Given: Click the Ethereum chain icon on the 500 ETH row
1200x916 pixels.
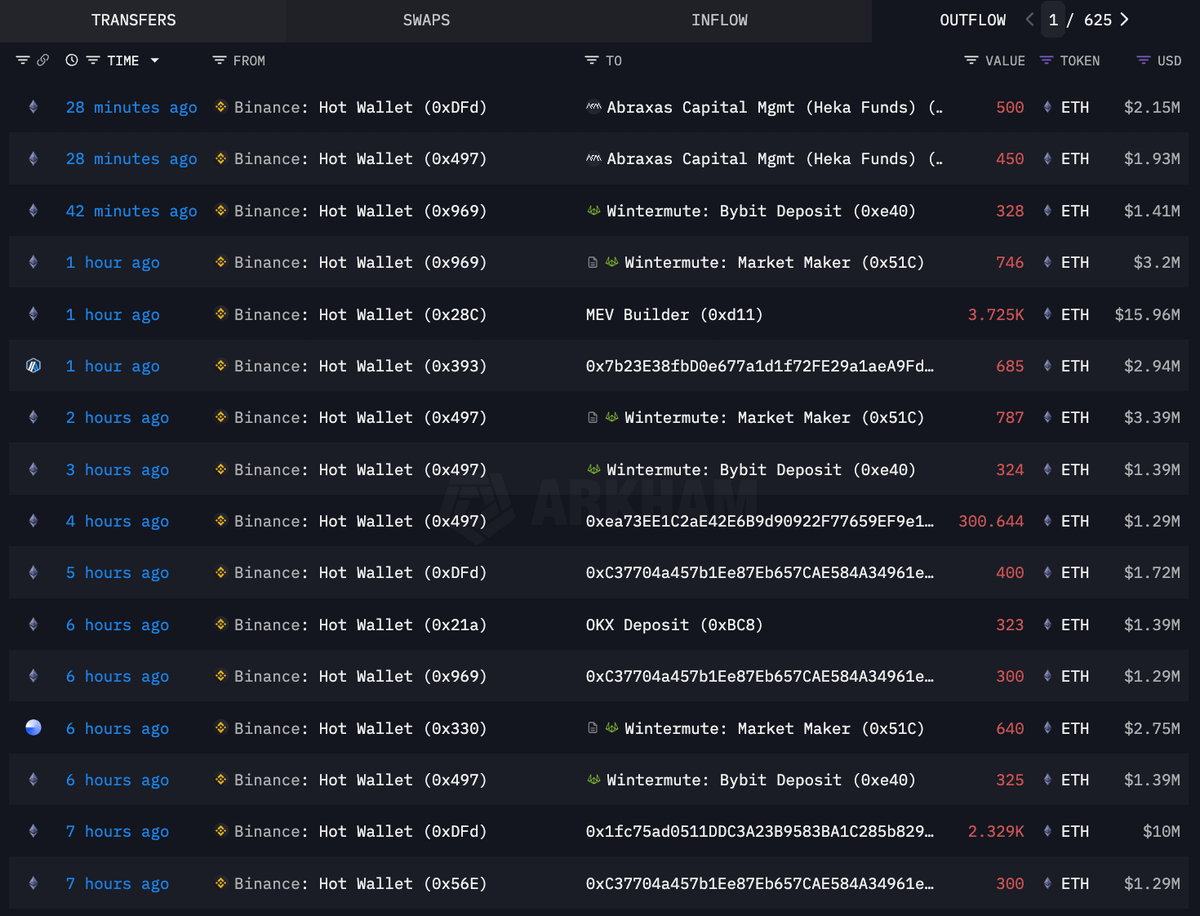Looking at the screenshot, I should pyautogui.click(x=33, y=107).
